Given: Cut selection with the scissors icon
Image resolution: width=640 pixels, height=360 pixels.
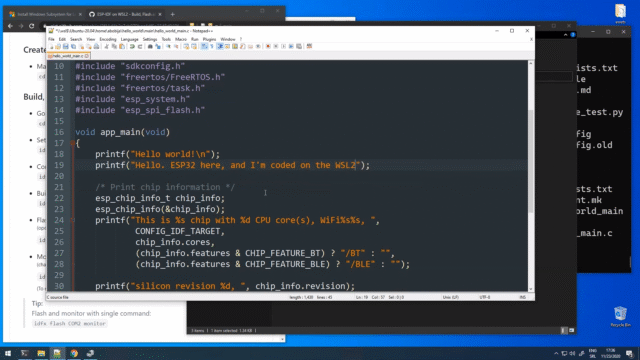Looking at the screenshot, I should (x=106, y=47).
